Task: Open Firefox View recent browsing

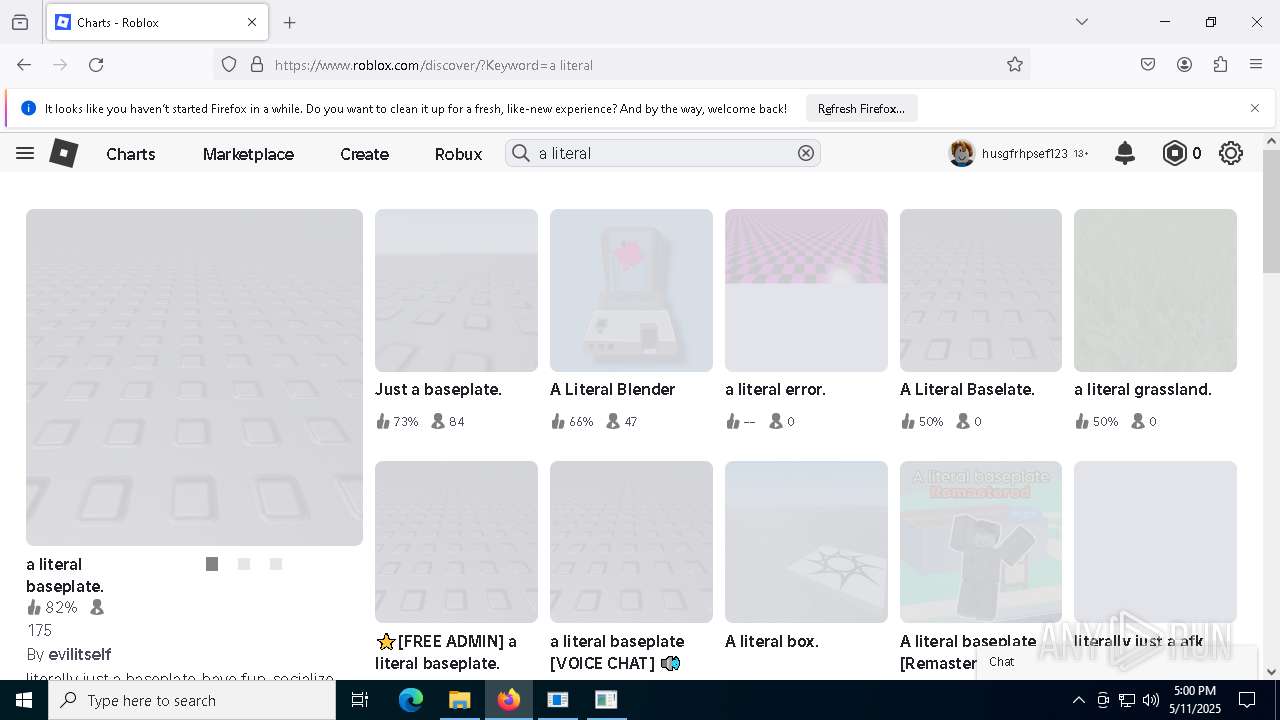Action: (x=20, y=22)
